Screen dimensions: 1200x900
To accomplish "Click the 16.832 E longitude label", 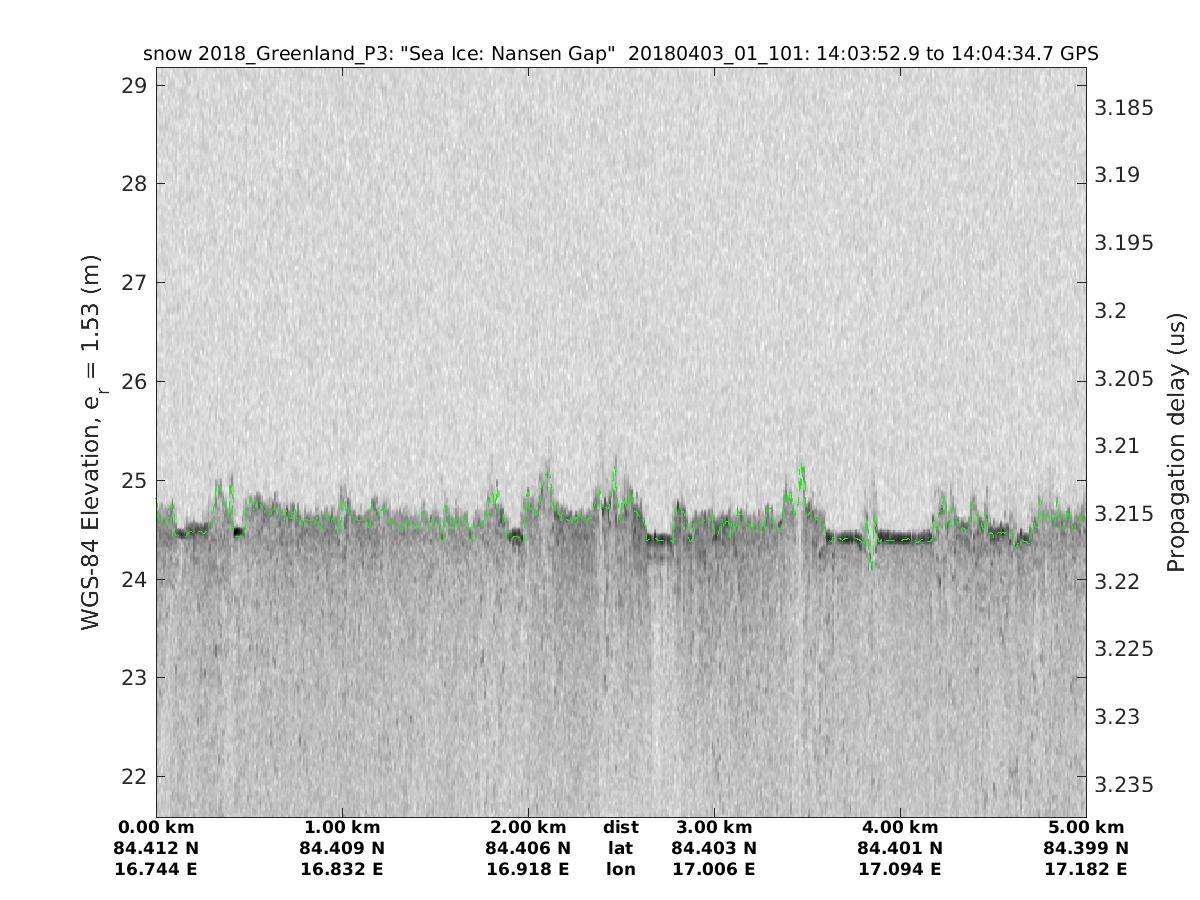I will click(x=342, y=870).
